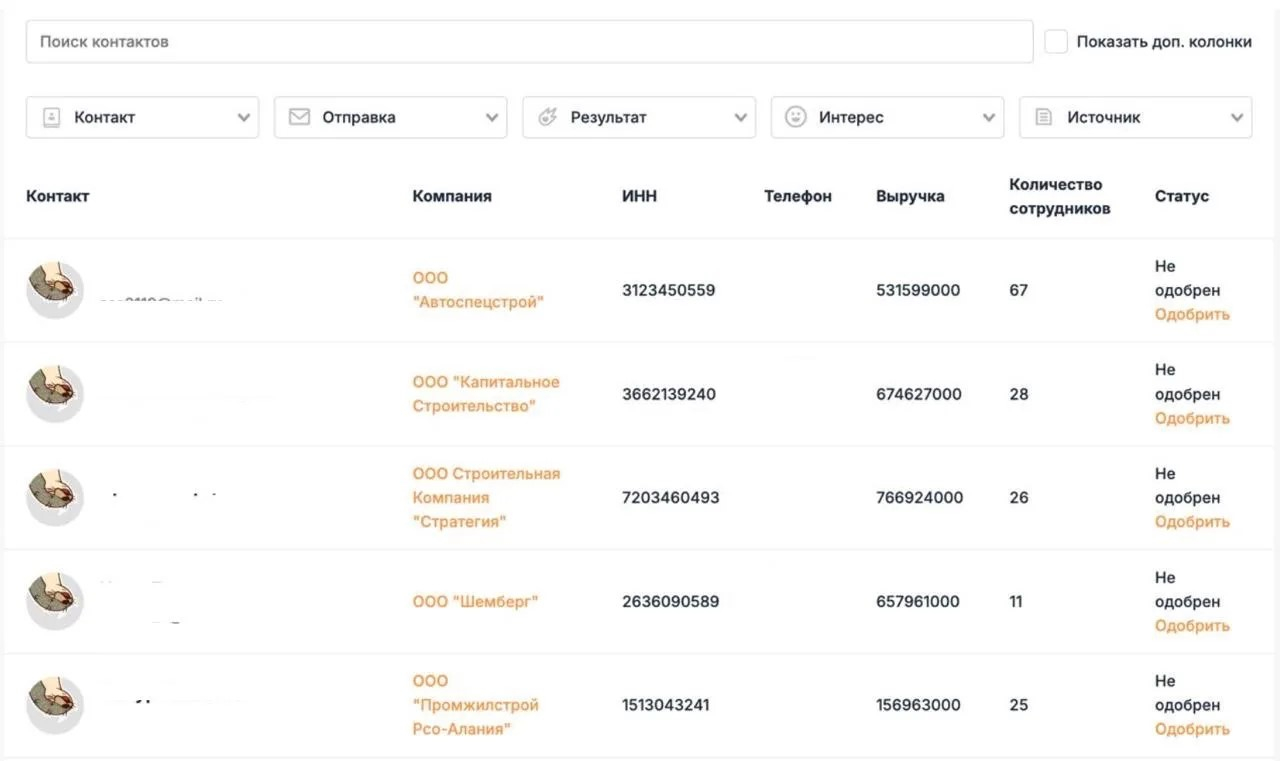
Task: Click employee count 25
Action: (1019, 705)
